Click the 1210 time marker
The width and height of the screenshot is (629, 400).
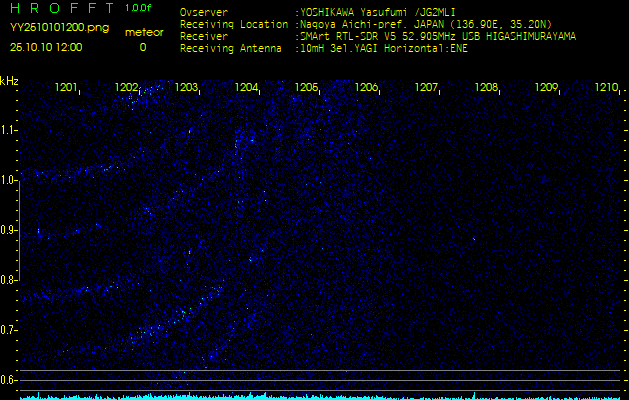coord(607,87)
